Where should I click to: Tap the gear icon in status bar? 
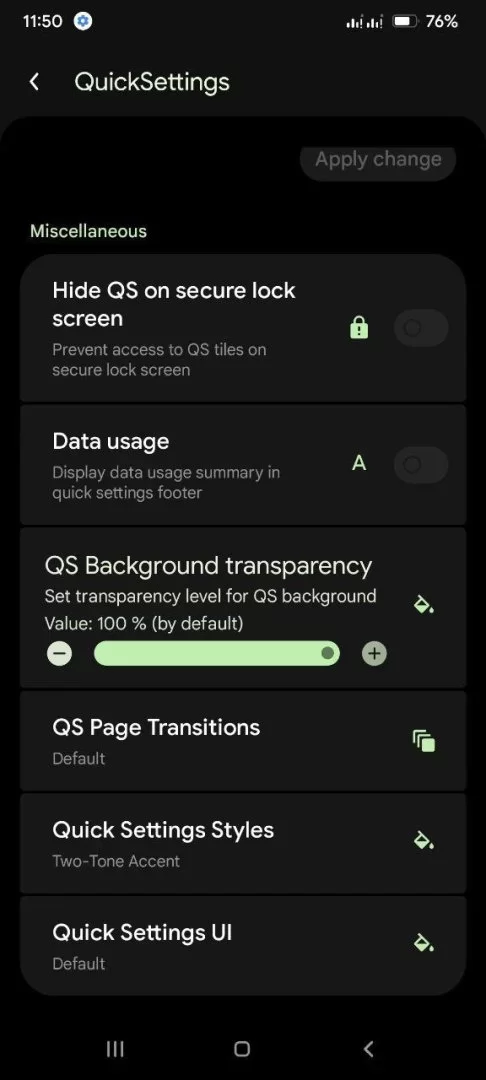click(x=83, y=21)
